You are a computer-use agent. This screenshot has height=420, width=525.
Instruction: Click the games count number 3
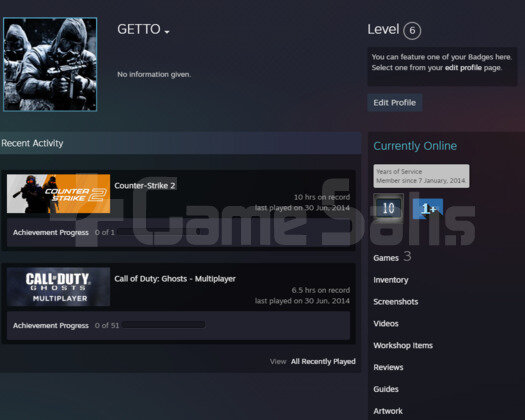coord(407,256)
